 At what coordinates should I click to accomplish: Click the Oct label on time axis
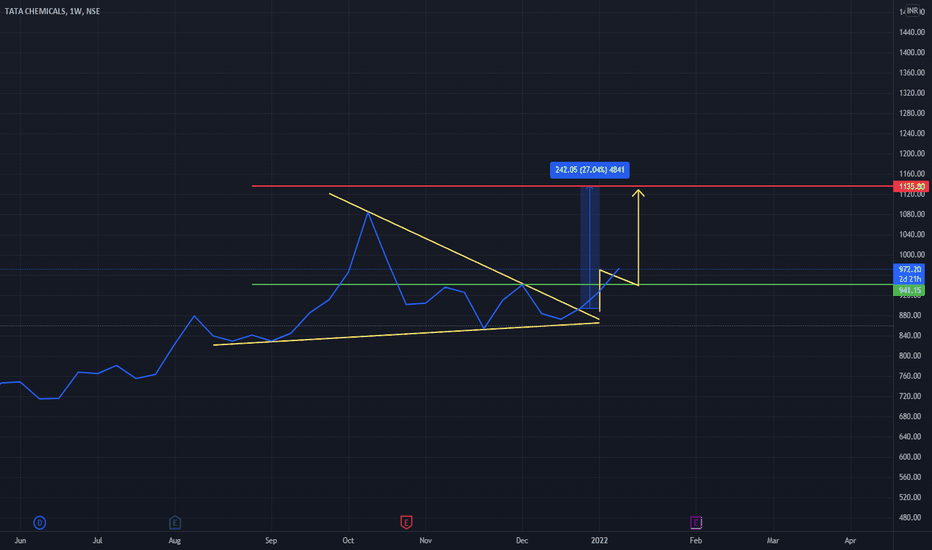pos(348,540)
